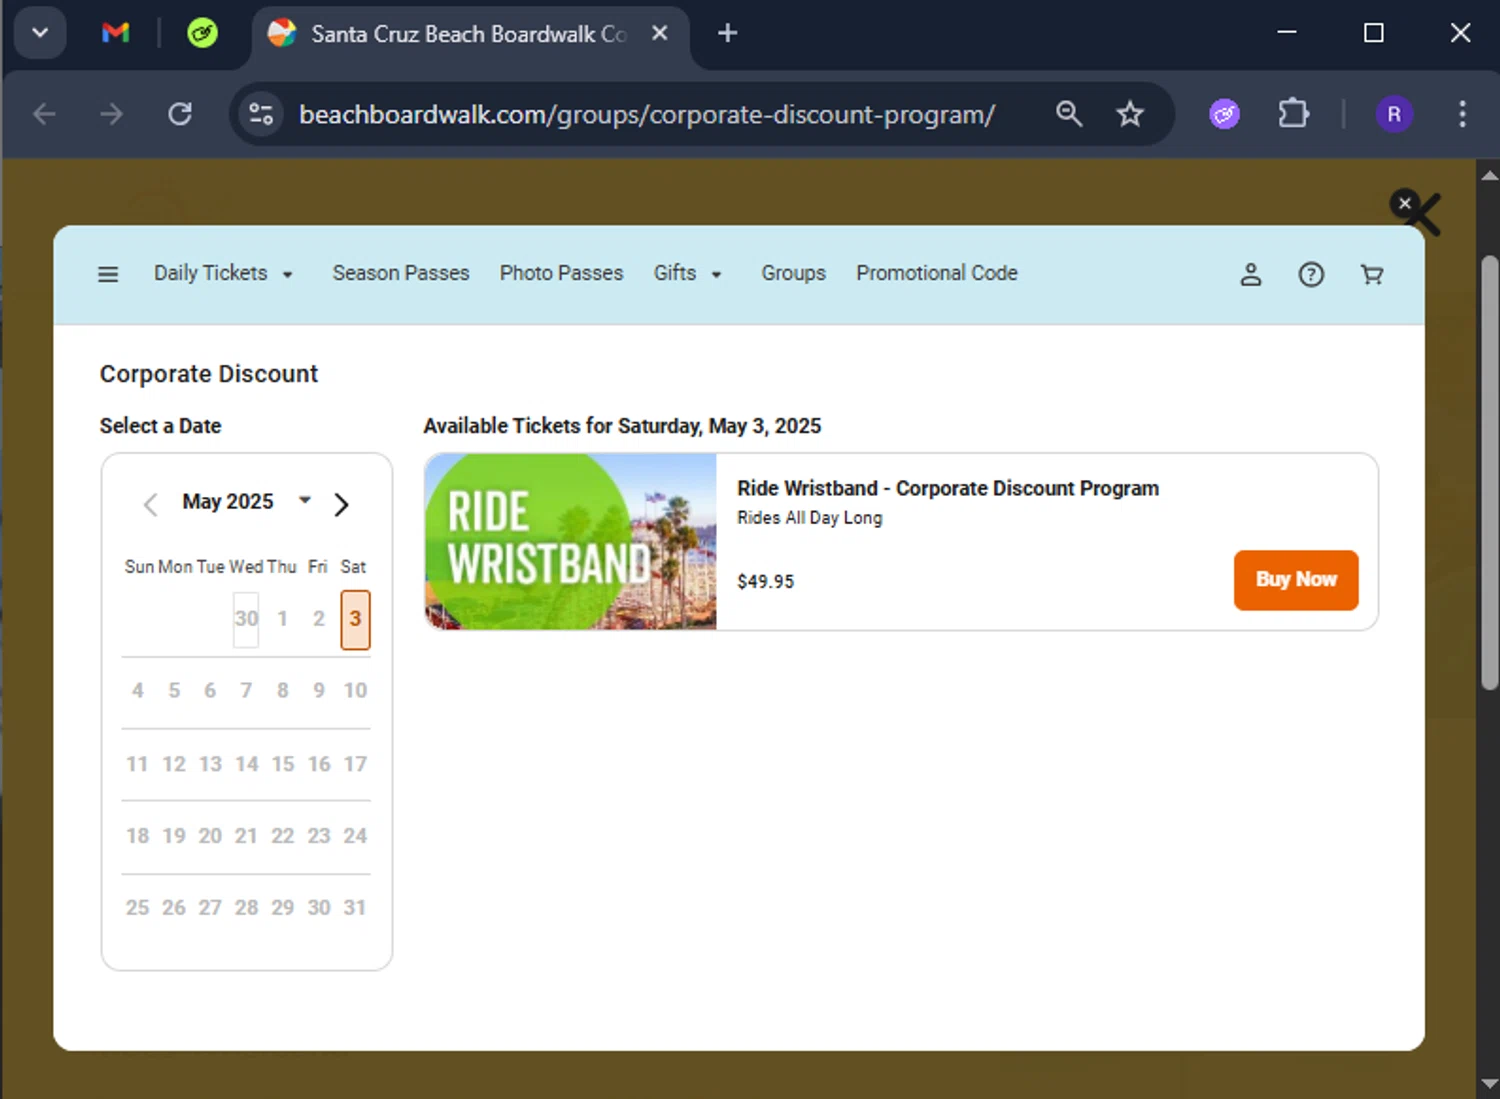The width and height of the screenshot is (1500, 1099).
Task: Close the Santa Cruz Beach Boardwalk tab
Action: click(660, 33)
